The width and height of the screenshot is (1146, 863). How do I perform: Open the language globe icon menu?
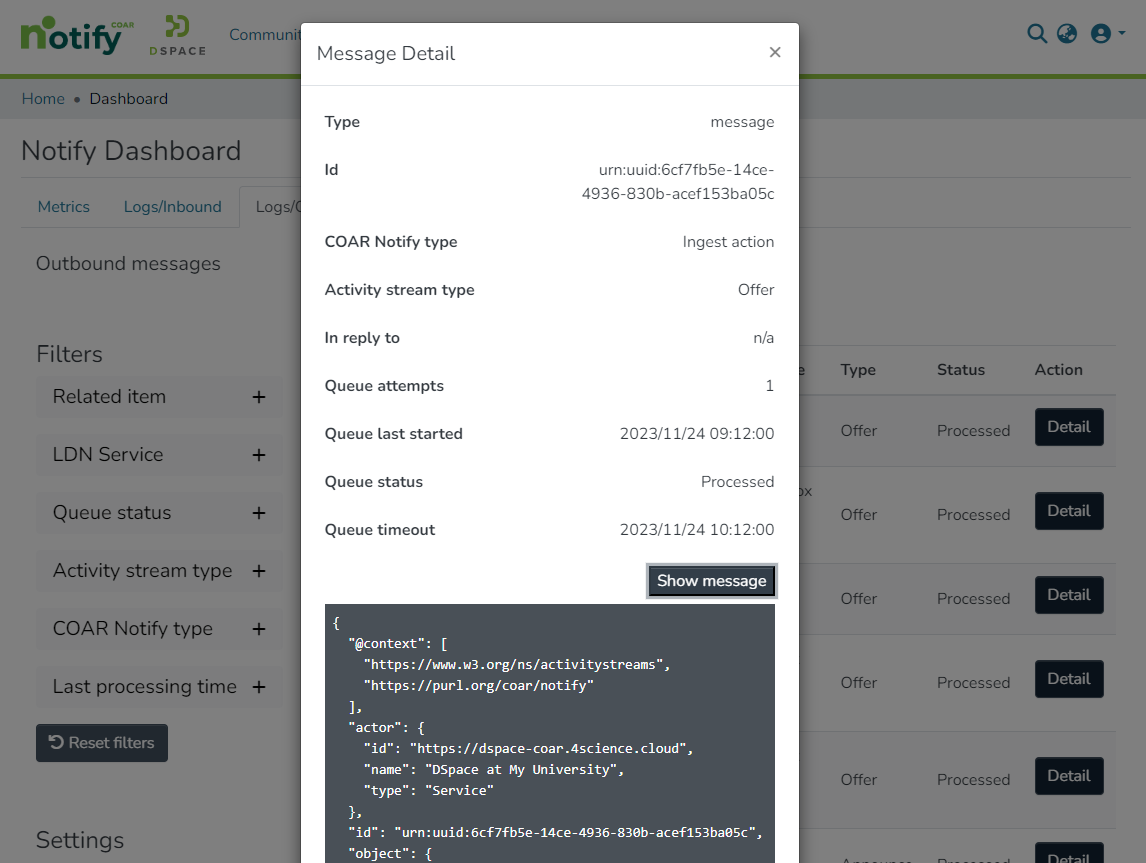[x=1067, y=34]
